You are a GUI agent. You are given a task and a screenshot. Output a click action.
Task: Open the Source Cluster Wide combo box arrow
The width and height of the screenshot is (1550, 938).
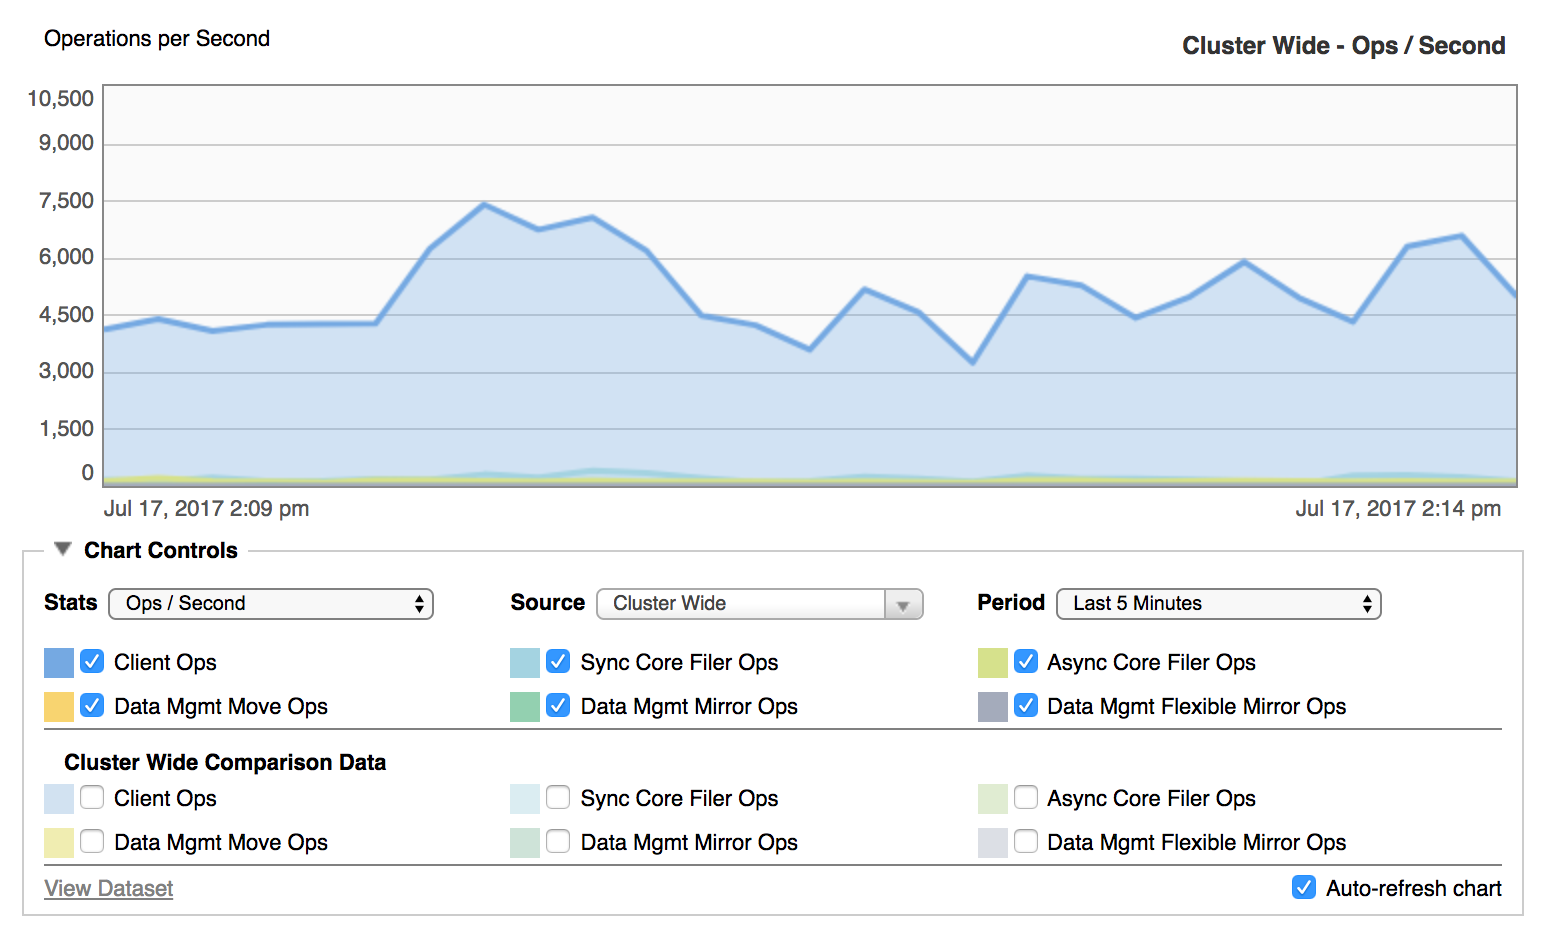tap(903, 605)
